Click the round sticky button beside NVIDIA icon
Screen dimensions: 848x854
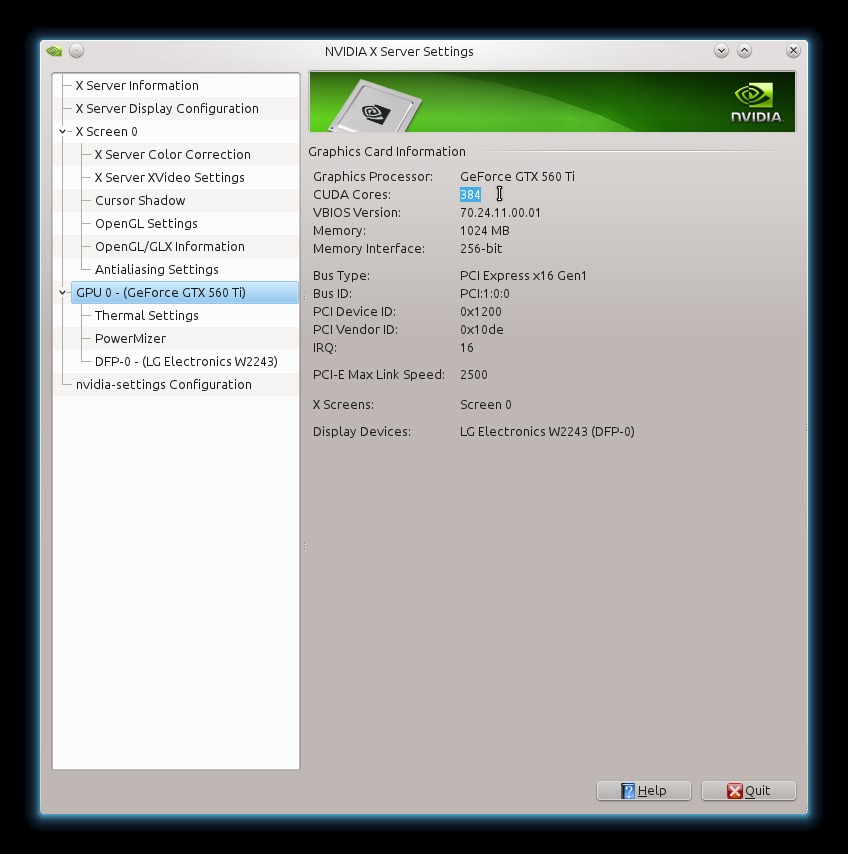(77, 51)
